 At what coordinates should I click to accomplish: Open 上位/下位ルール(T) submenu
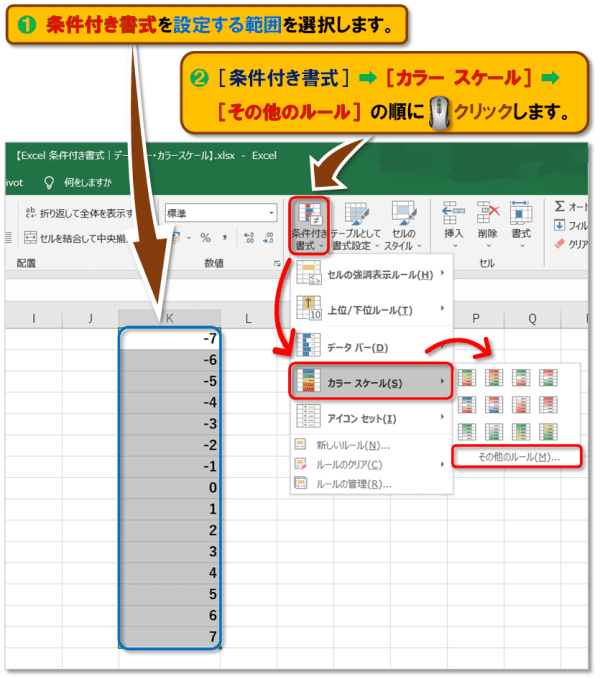pyautogui.click(x=371, y=309)
